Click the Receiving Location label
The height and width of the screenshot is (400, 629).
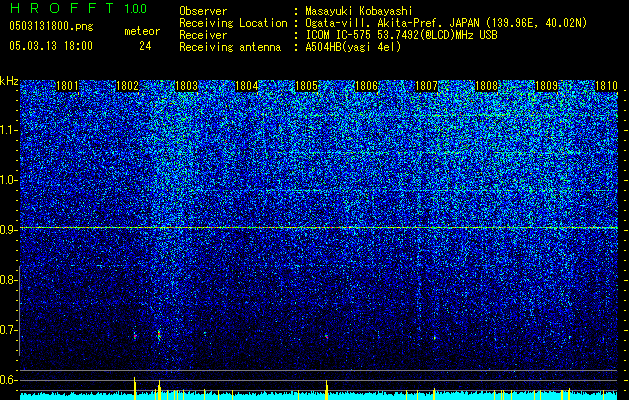[233, 23]
